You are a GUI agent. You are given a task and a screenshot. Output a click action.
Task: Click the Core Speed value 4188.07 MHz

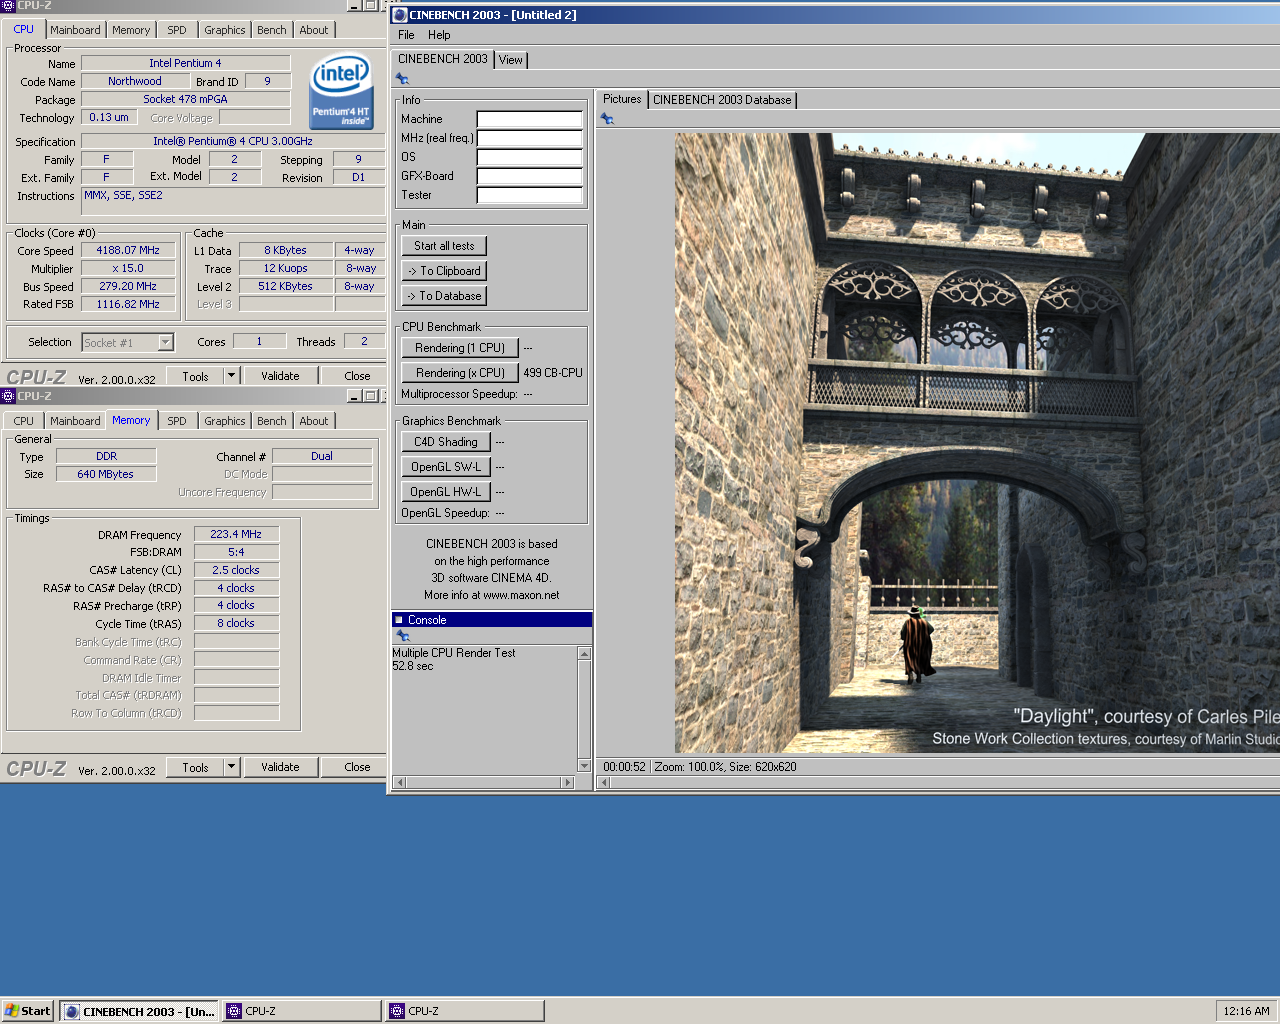(128, 250)
